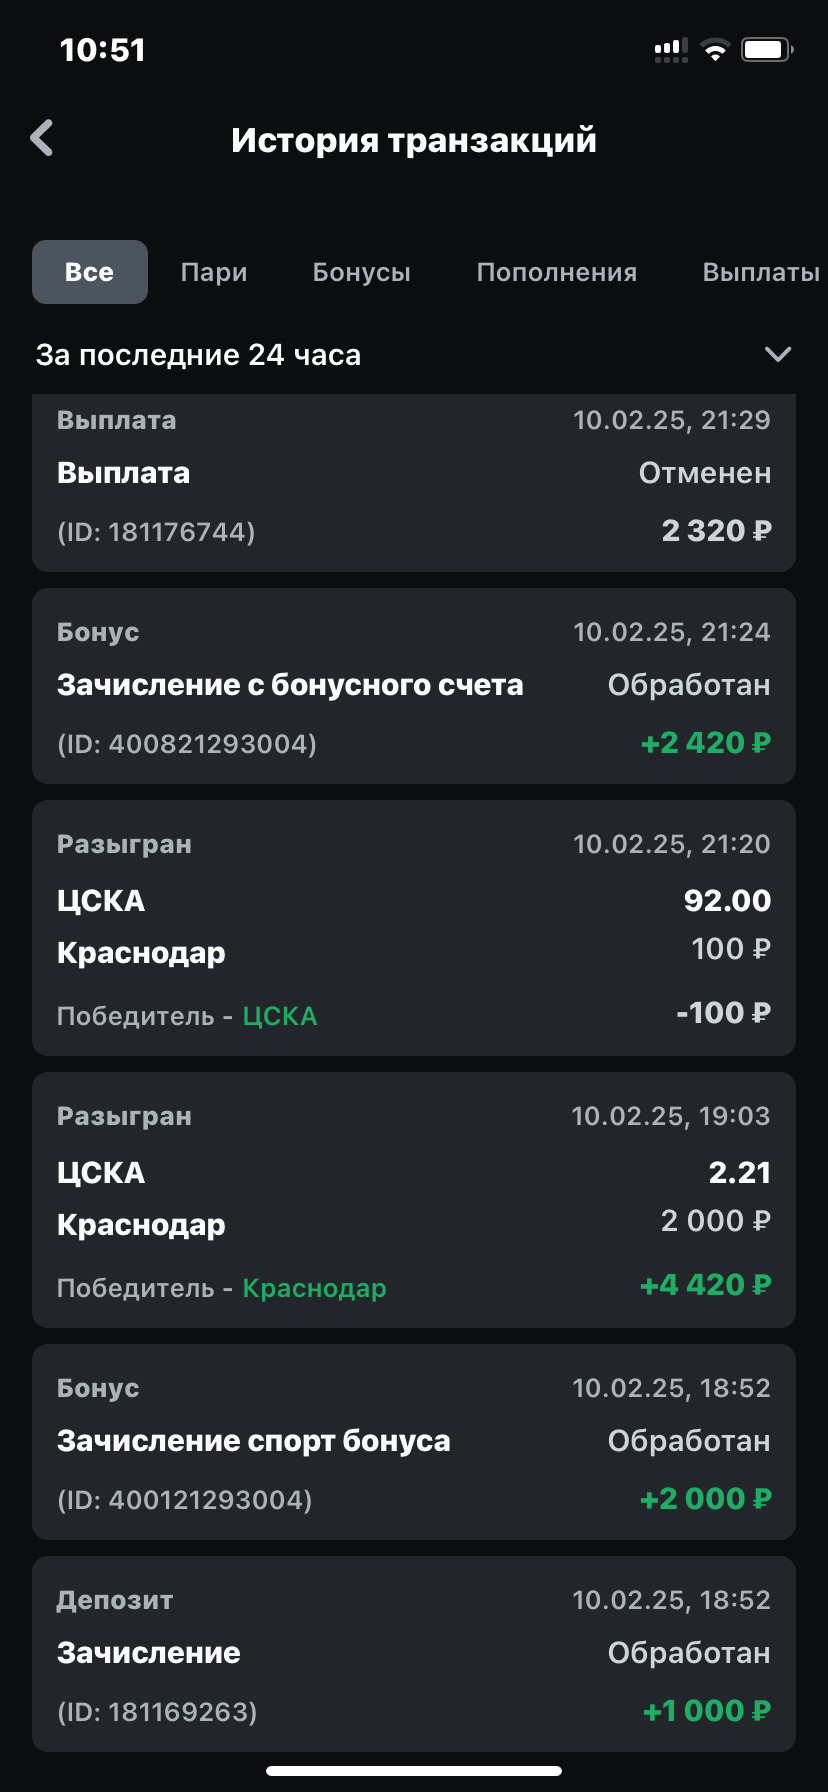Expand the period filter chevron

pos(777,355)
